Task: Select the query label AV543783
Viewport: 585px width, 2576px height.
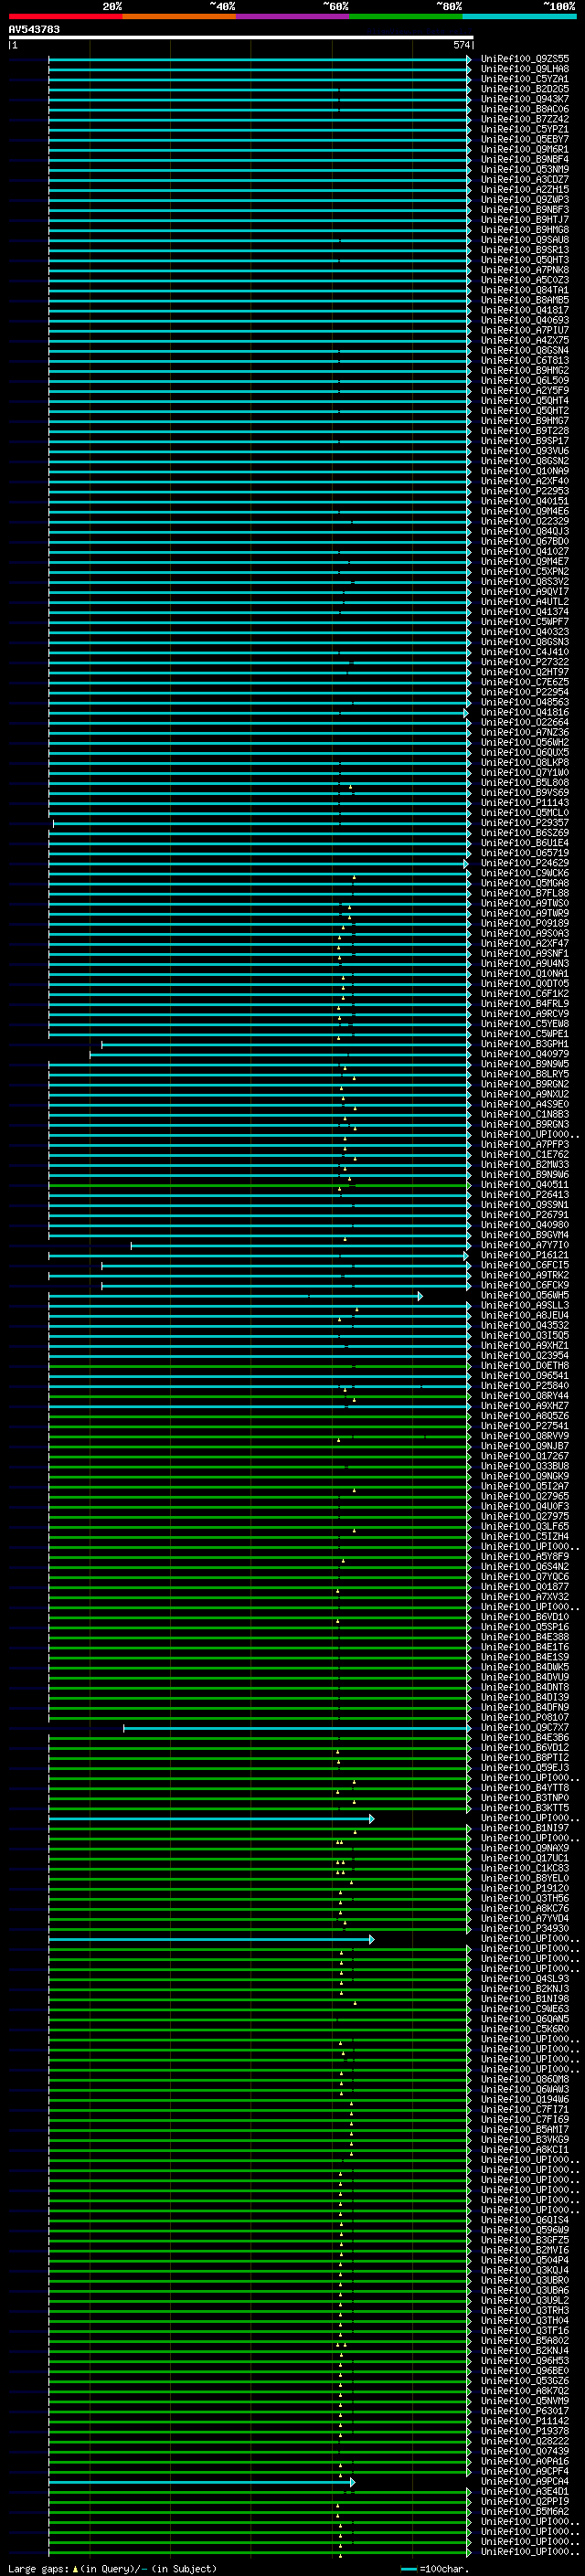Action: tap(34, 30)
